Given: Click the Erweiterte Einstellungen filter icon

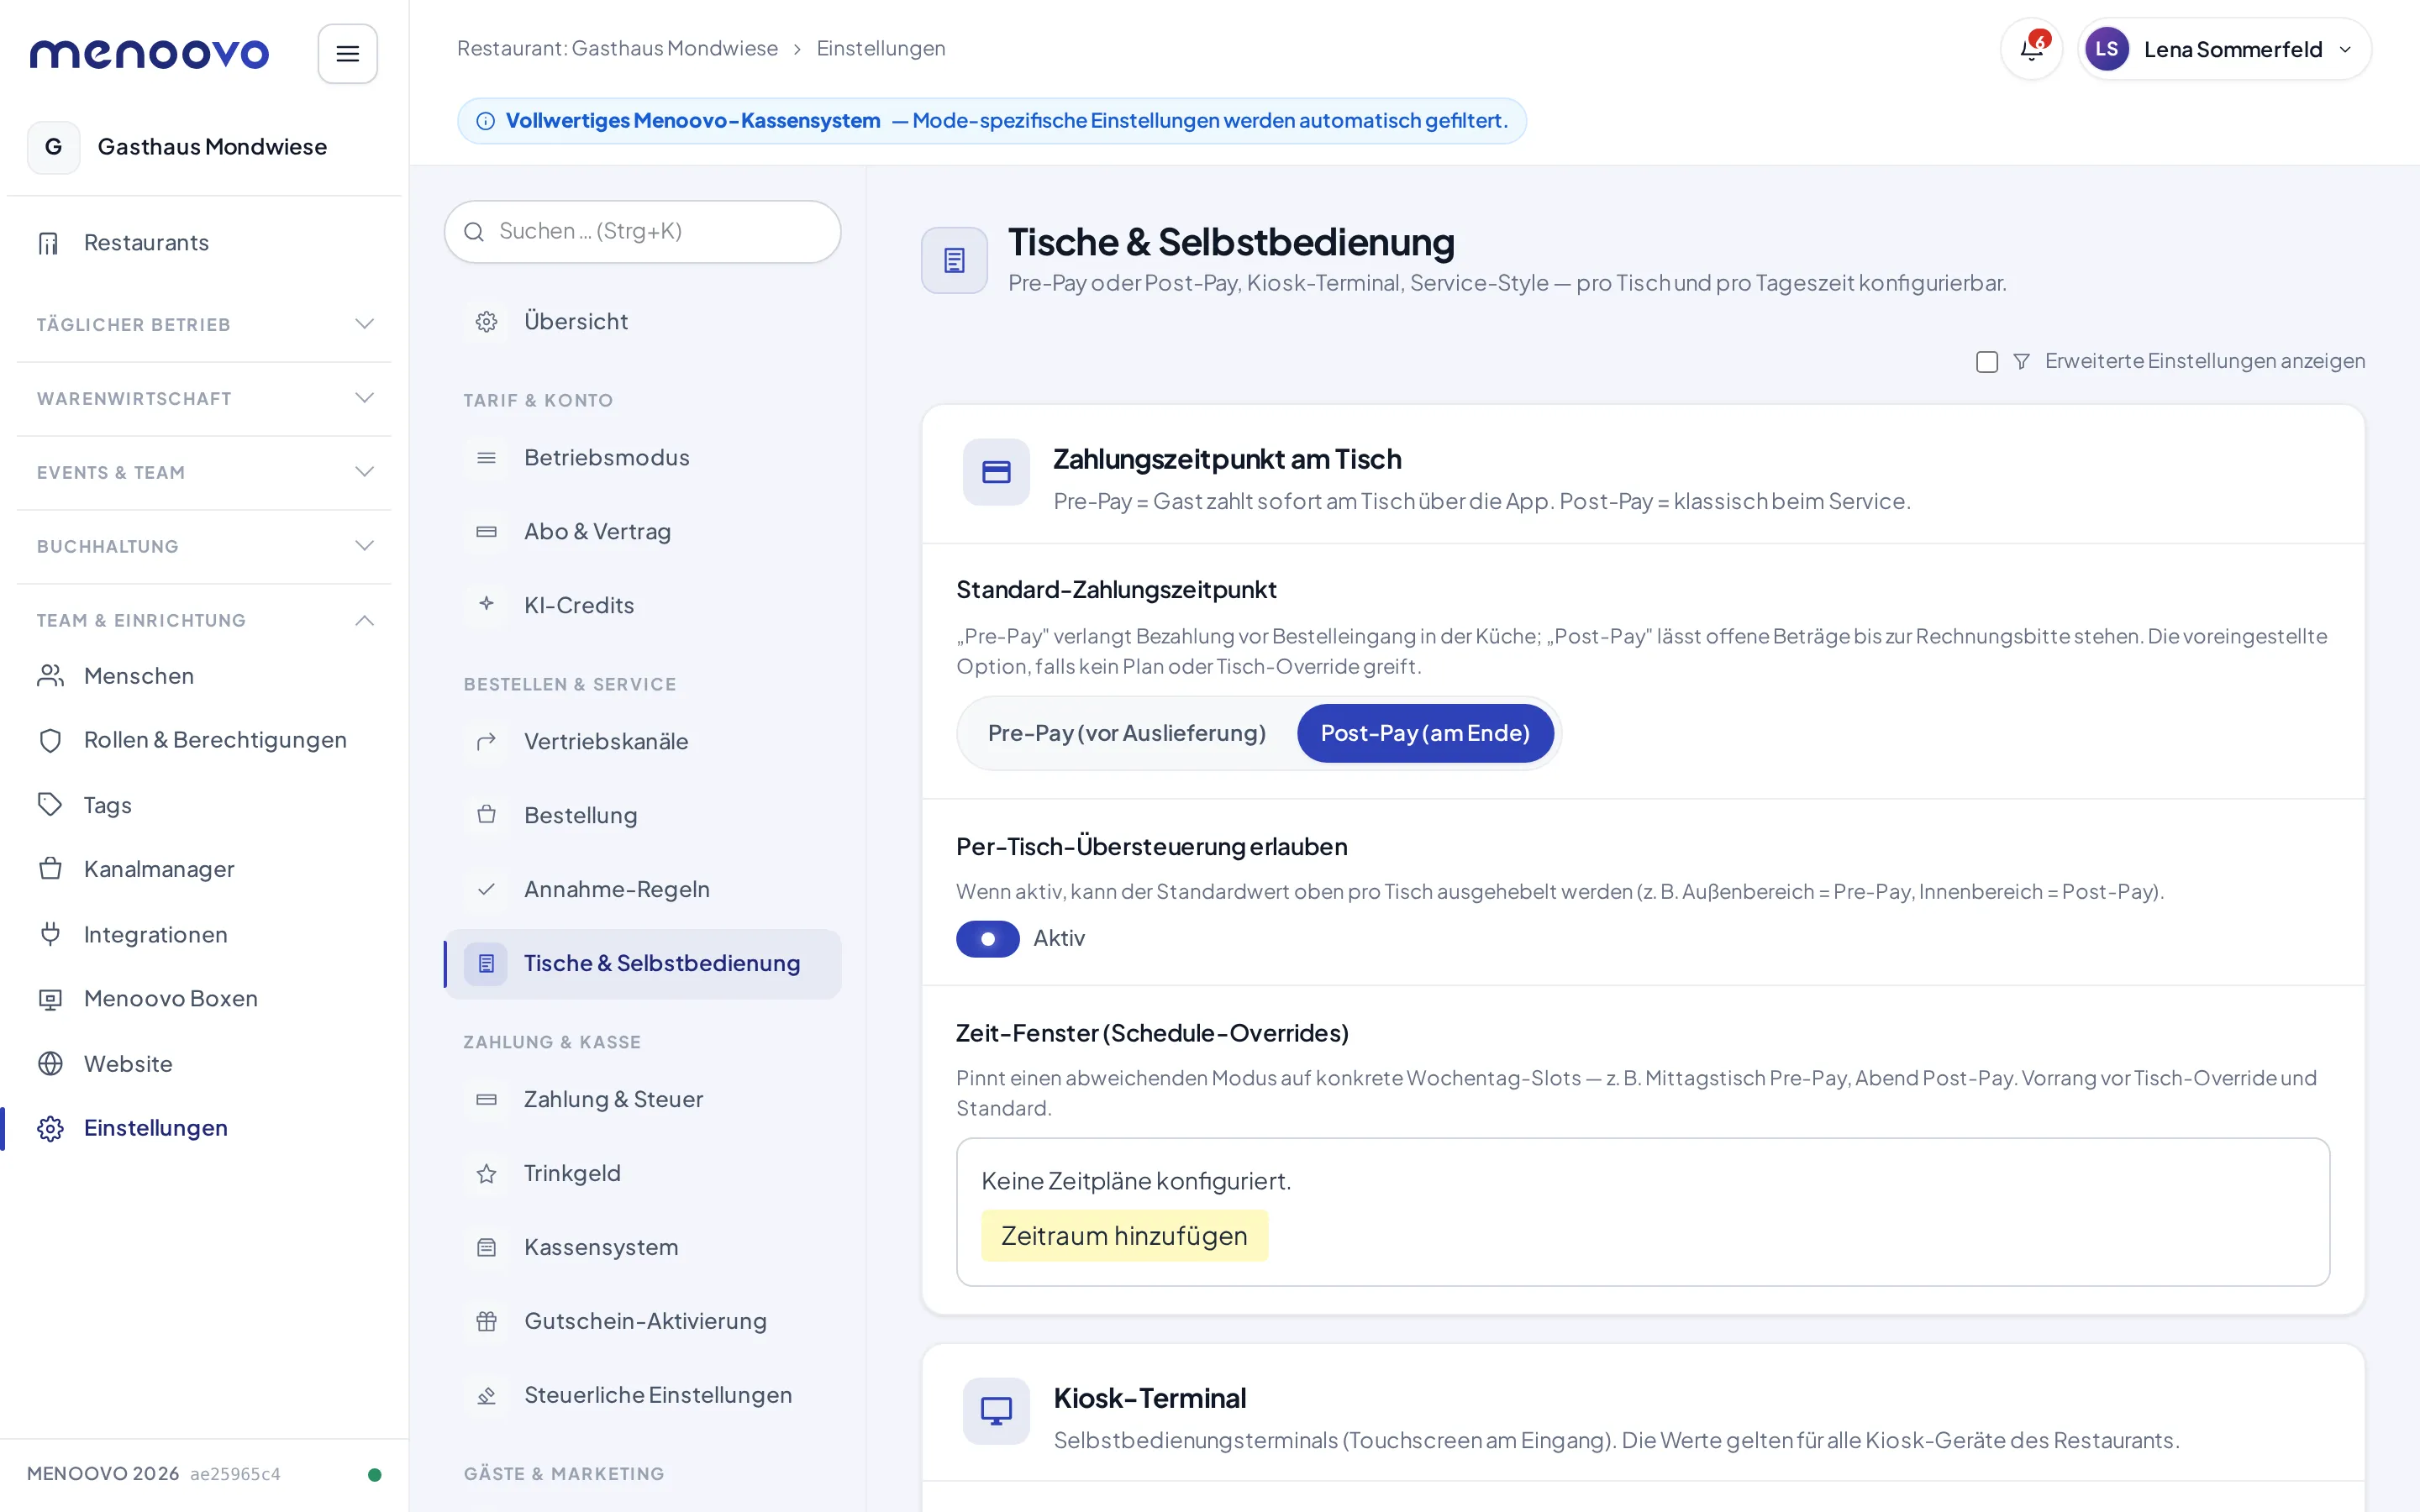Looking at the screenshot, I should point(2021,362).
